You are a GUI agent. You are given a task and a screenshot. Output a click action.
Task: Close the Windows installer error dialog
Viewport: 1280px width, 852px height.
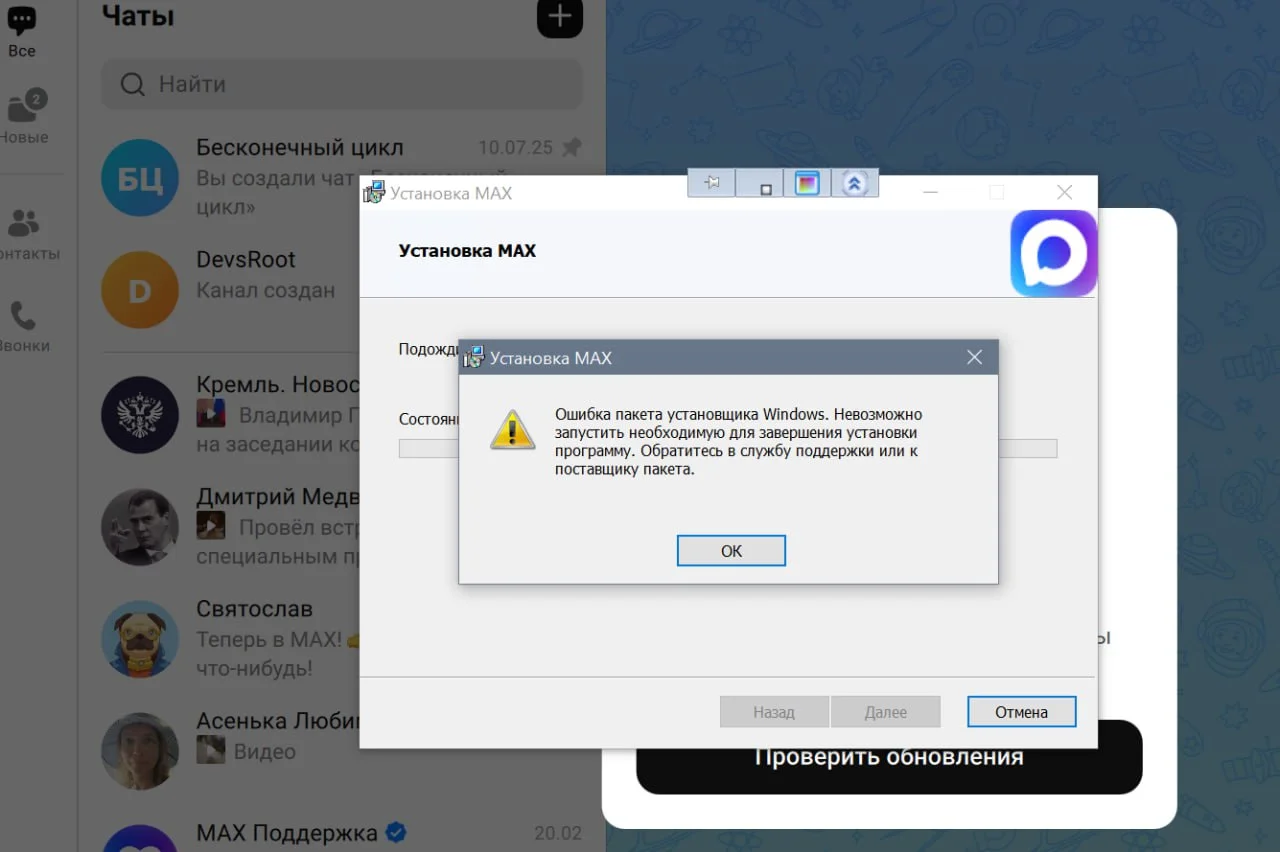[x=974, y=357]
